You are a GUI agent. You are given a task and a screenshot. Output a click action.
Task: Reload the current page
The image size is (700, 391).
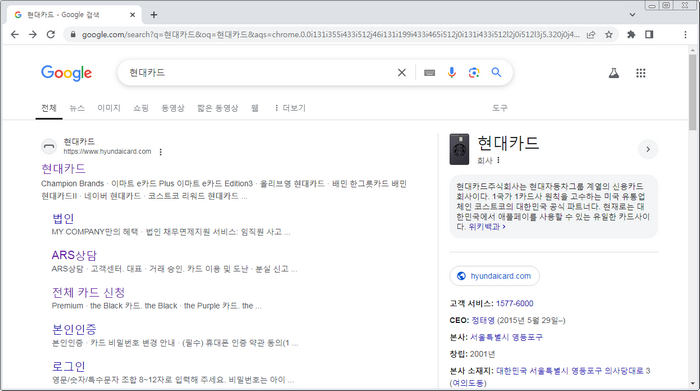pos(51,34)
